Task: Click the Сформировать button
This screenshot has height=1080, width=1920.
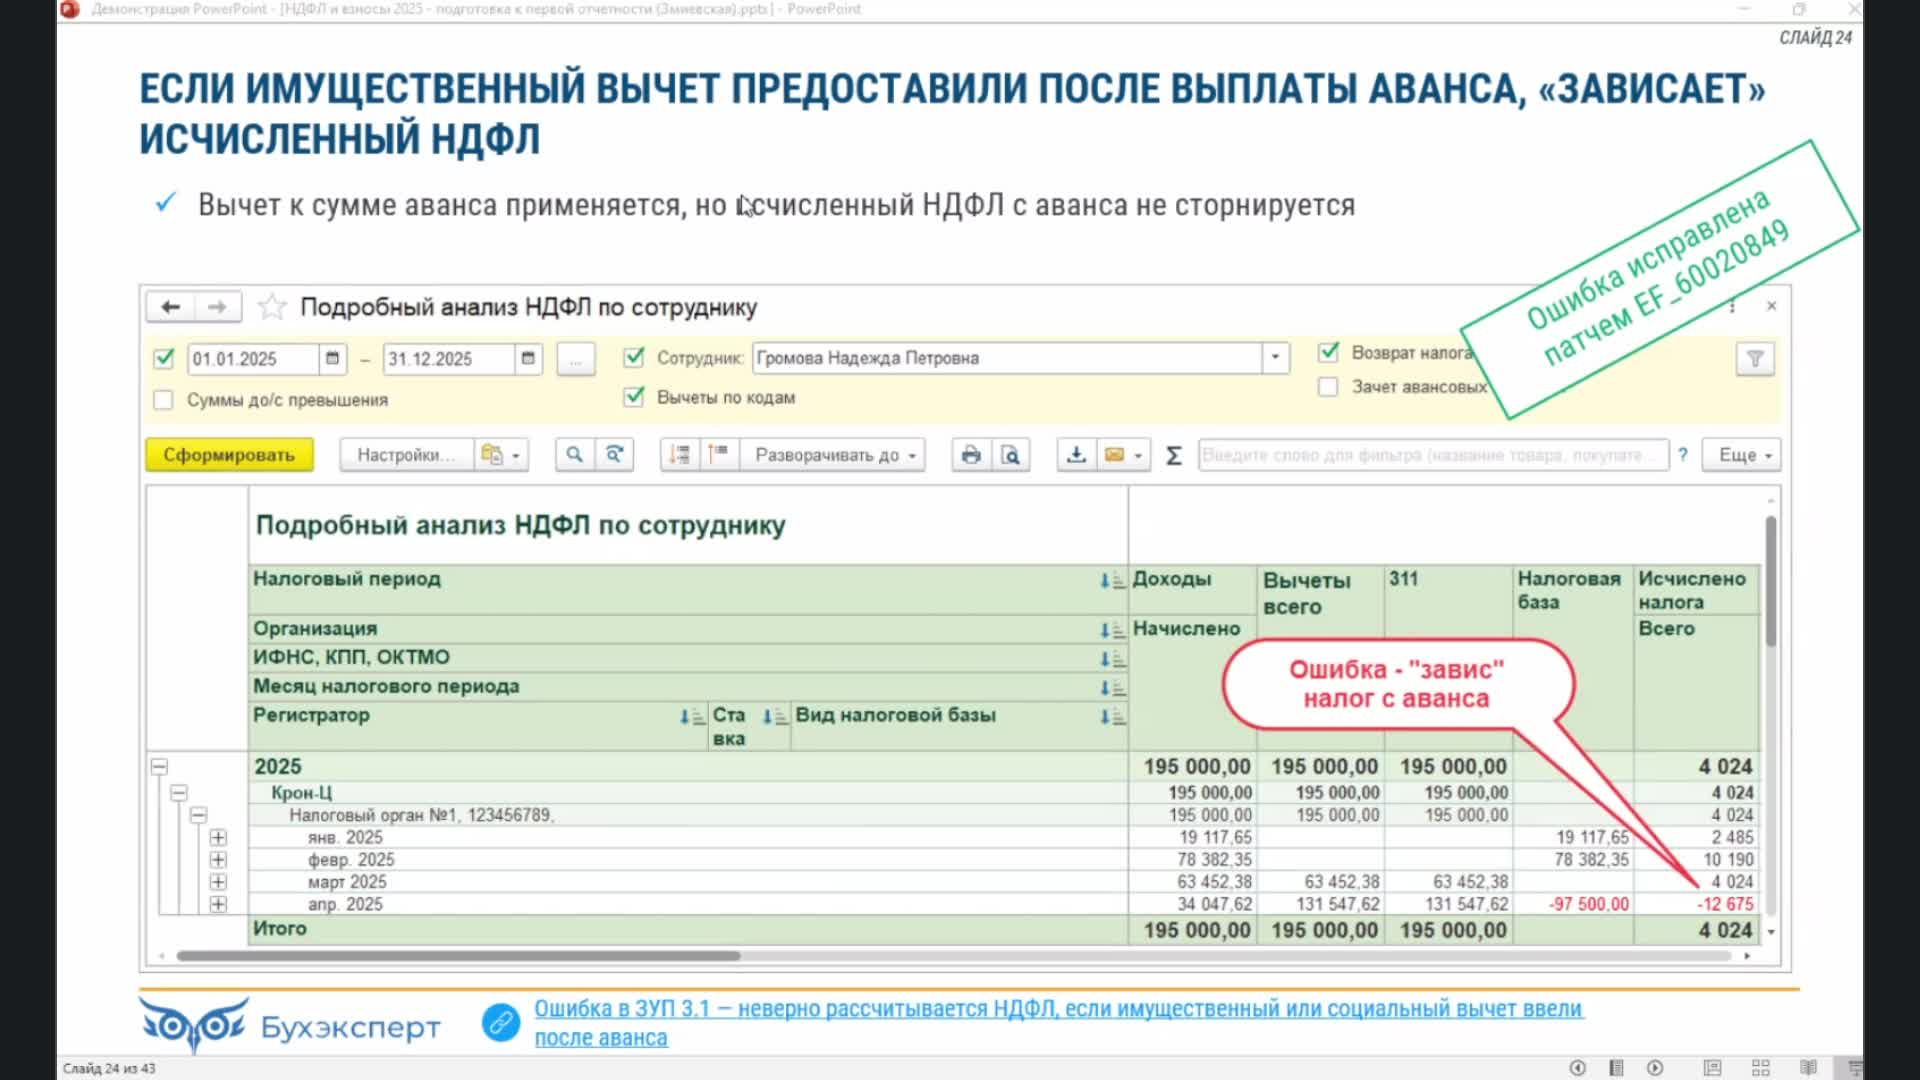Action: pyautogui.click(x=229, y=455)
